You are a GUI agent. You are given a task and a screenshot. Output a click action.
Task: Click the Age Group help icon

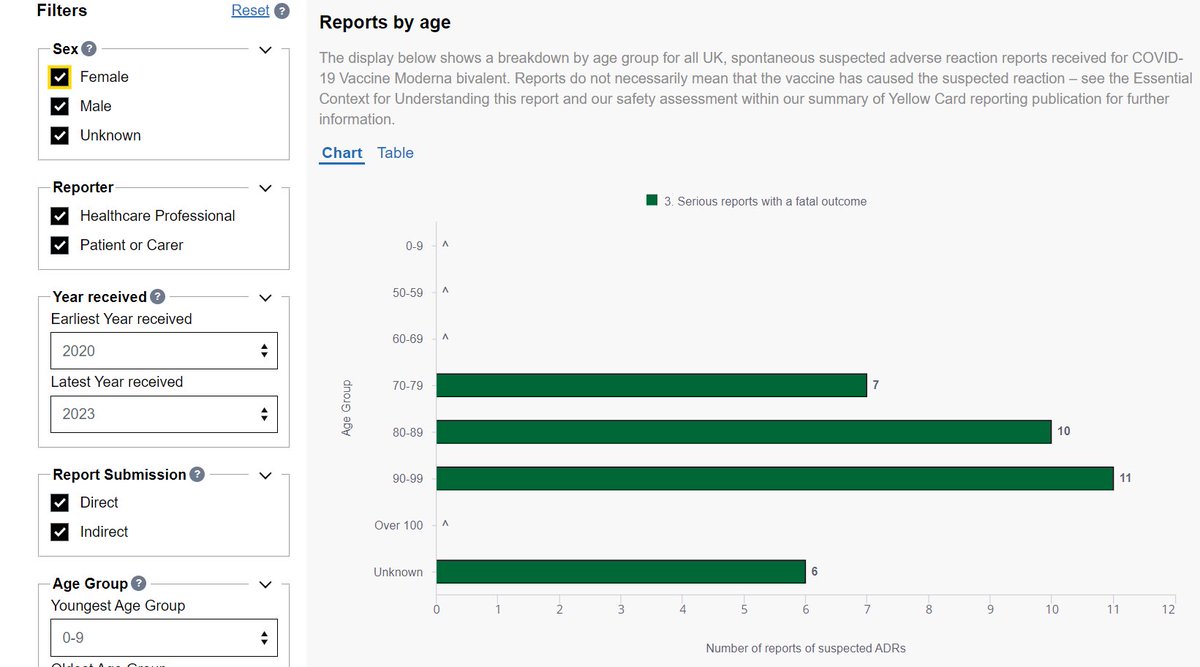[x=138, y=583]
